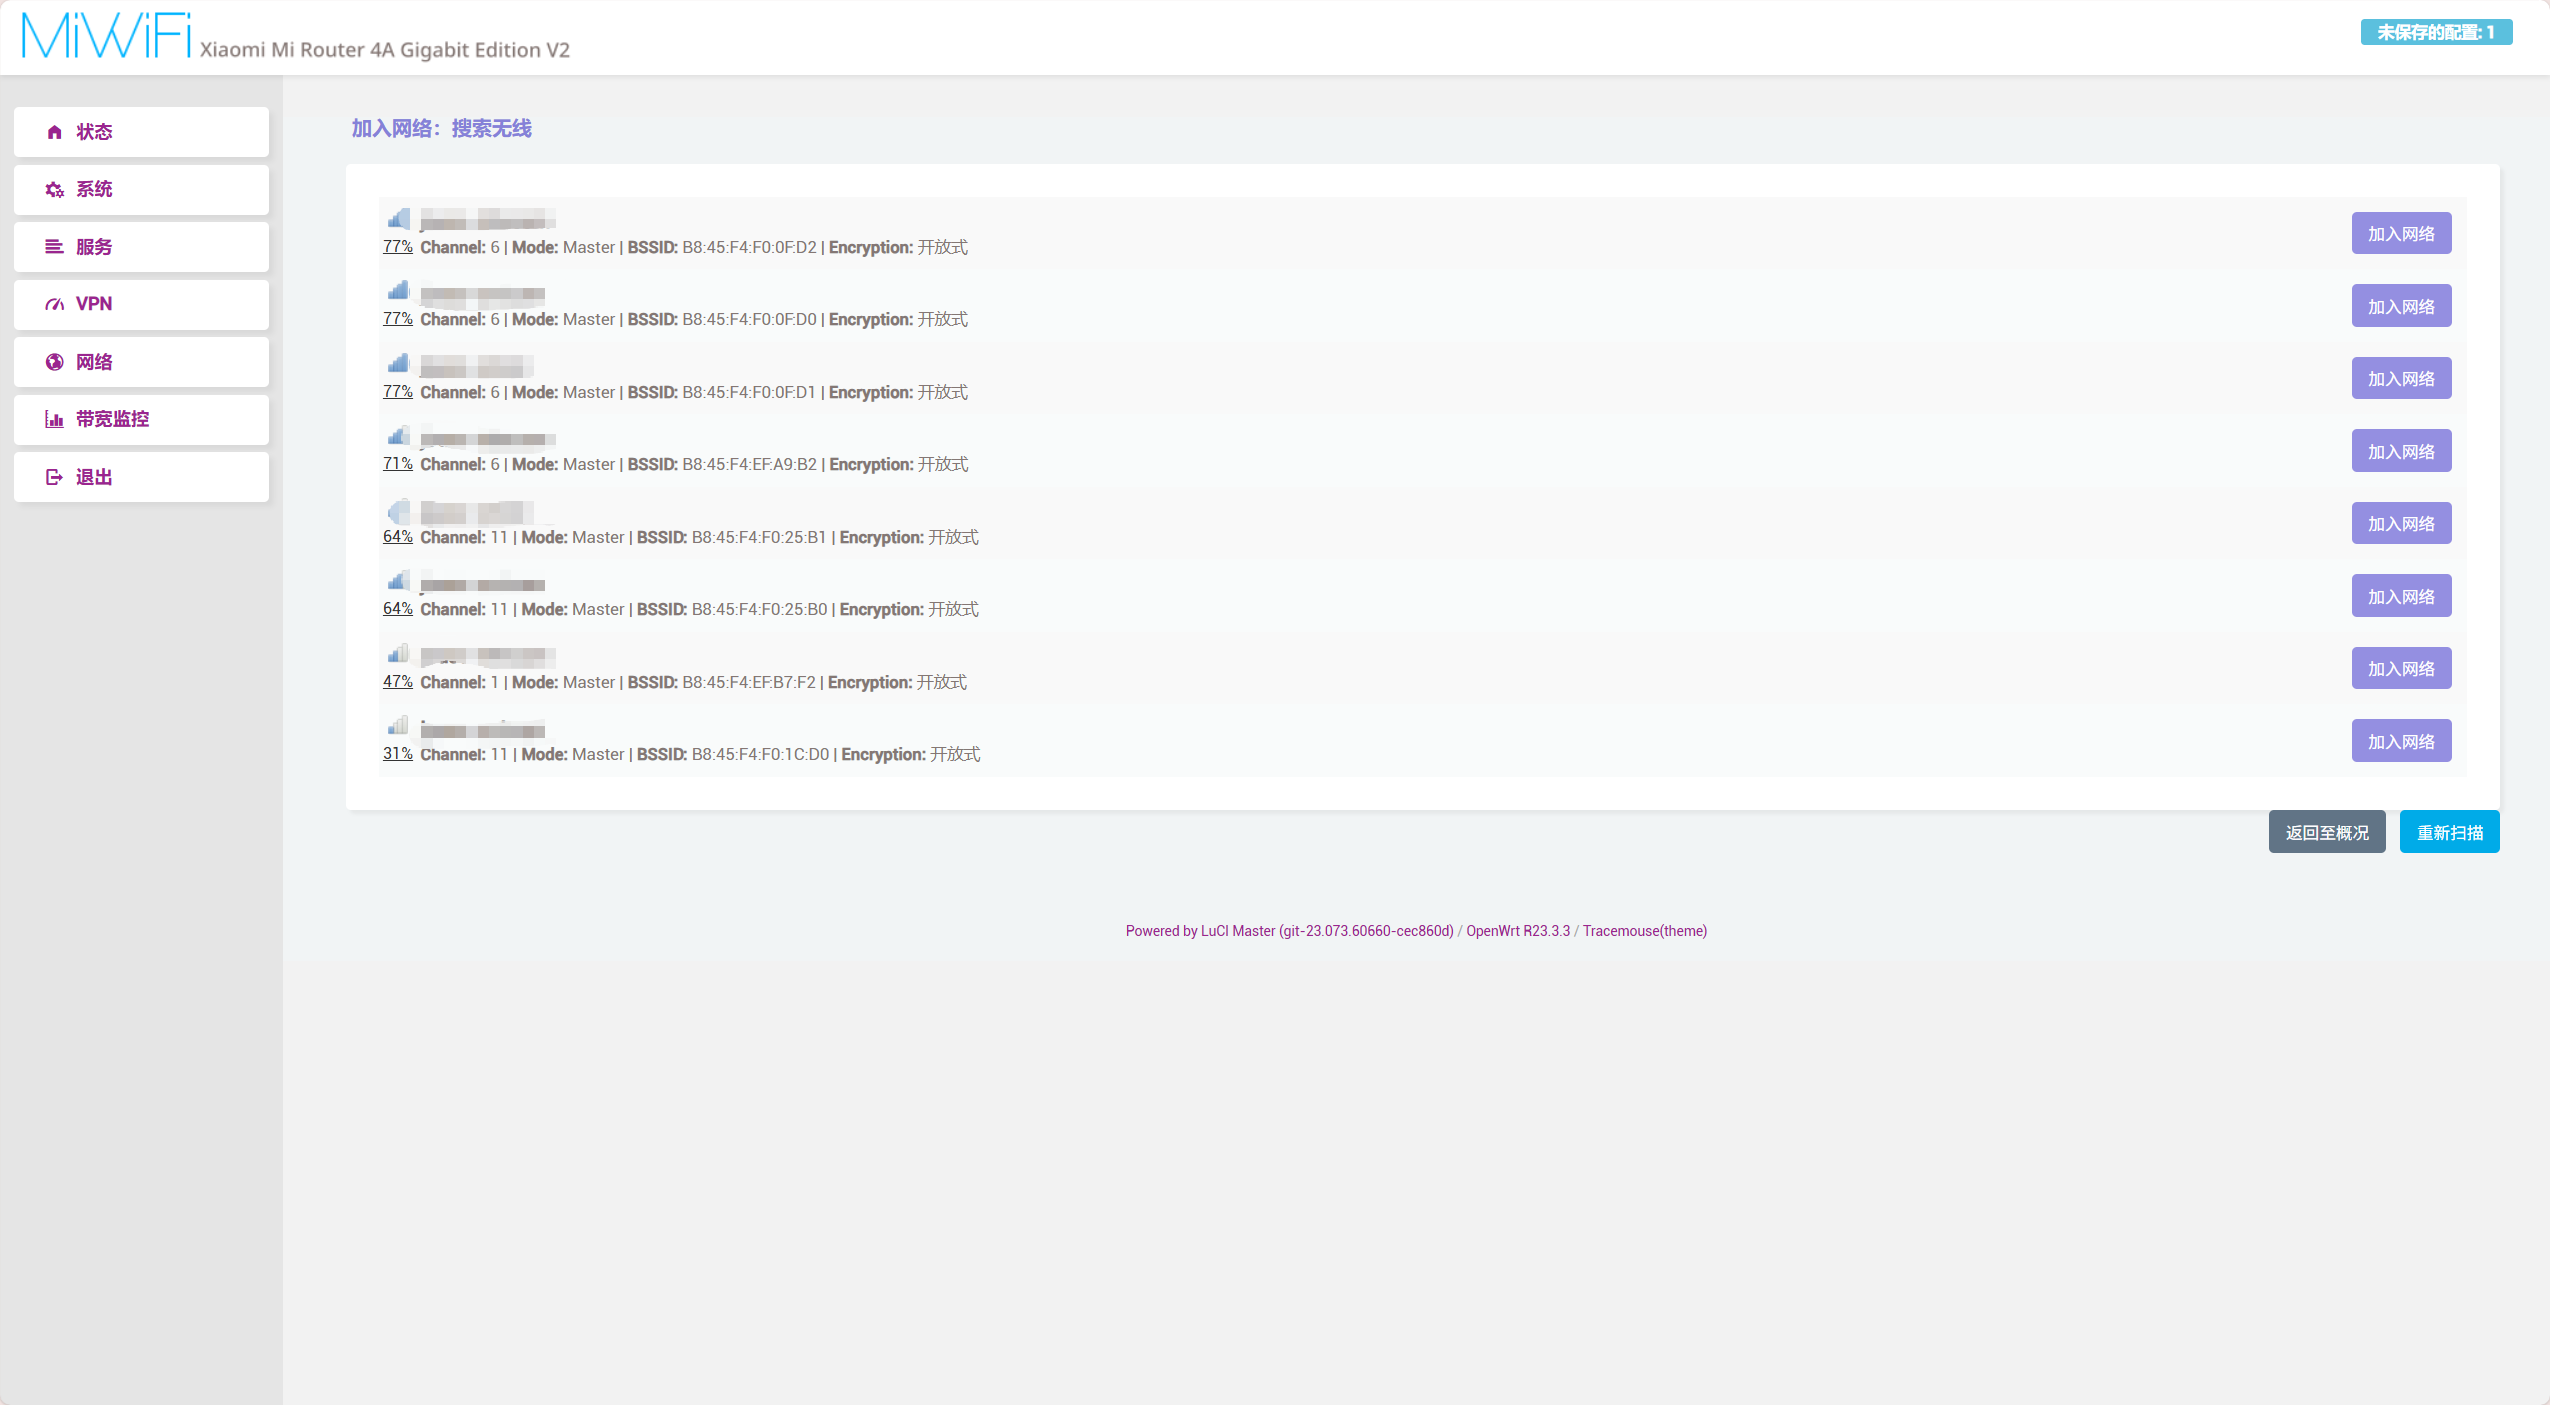
Task: Click 返回至概况 to return to overview
Action: click(x=2326, y=832)
